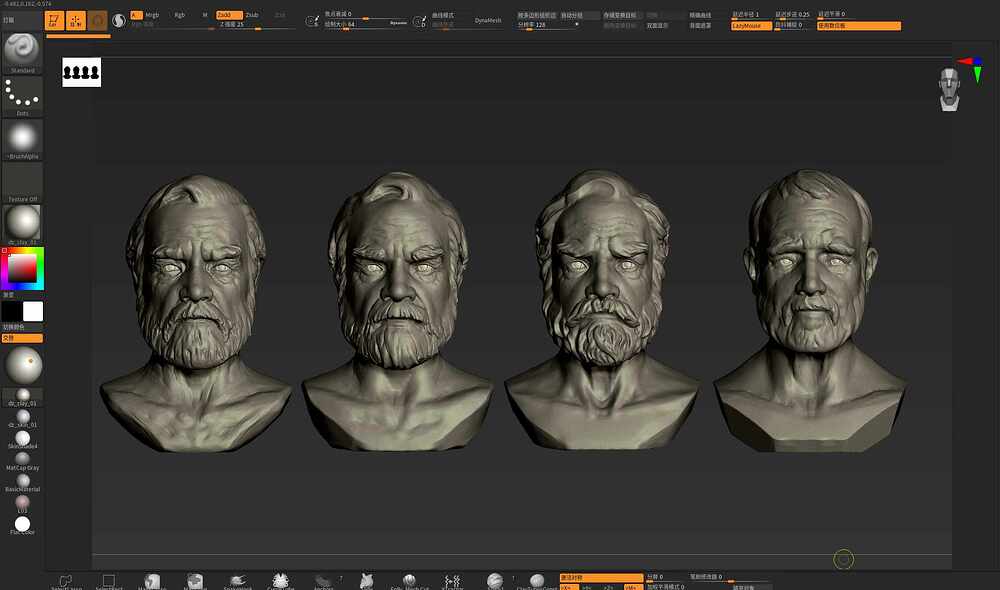Activate the Edit mode button
The image size is (1000, 590).
(x=55, y=21)
